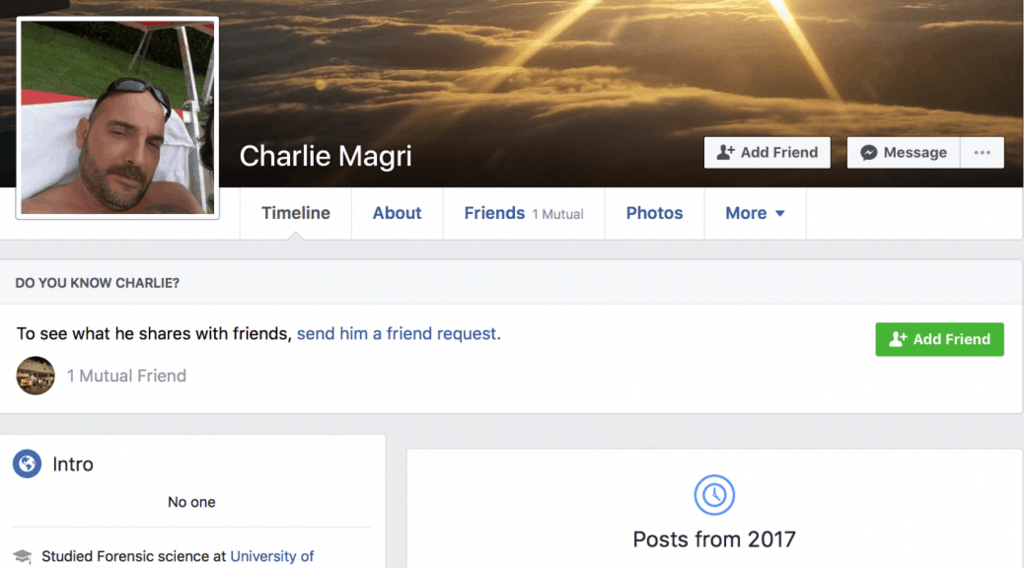Click Add Friend button on cover photo
The height and width of the screenshot is (568, 1024).
tap(767, 153)
